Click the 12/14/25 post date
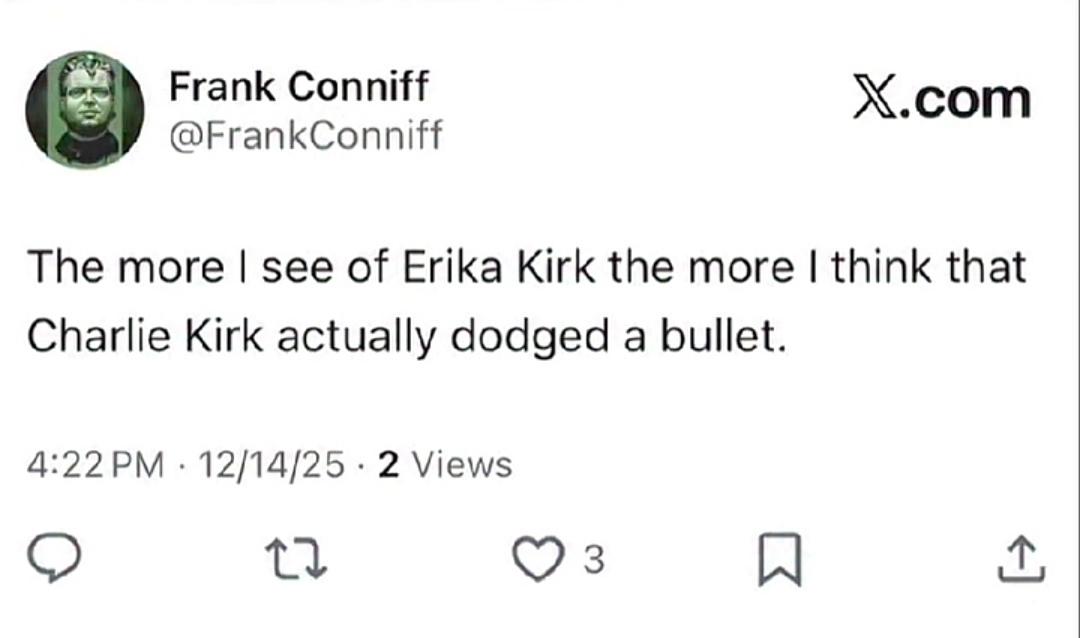Viewport: 1080px width, 638px height. 272,465
